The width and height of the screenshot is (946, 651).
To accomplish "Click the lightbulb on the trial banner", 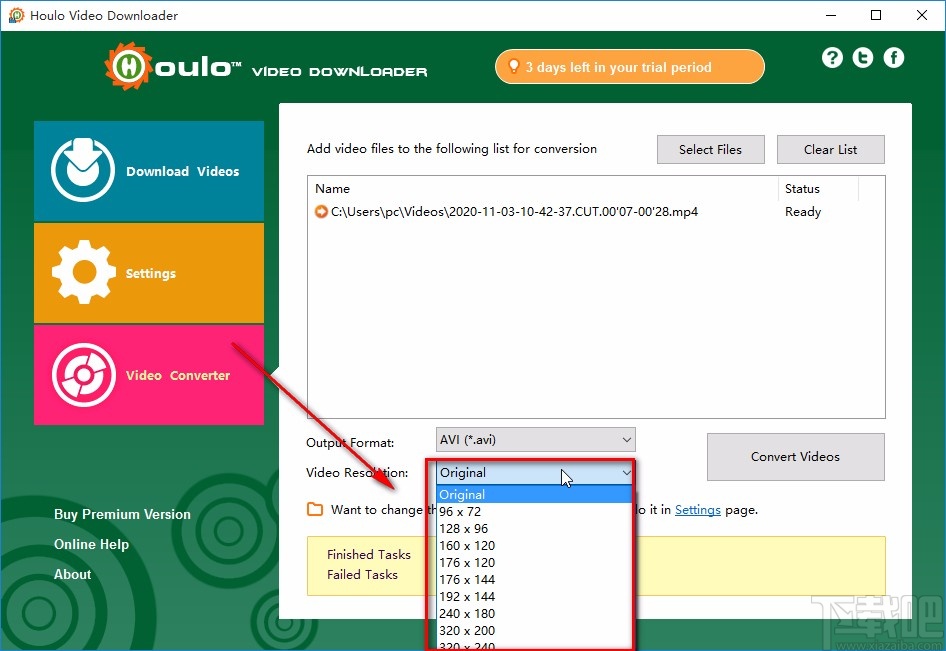I will coord(514,66).
